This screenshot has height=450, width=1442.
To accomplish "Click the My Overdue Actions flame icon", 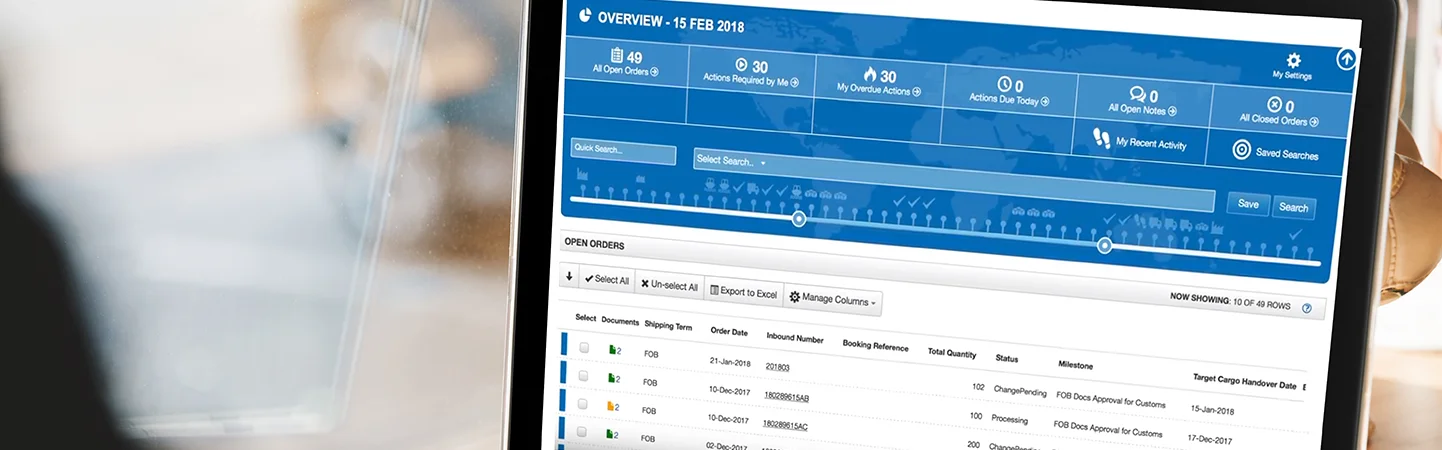I will (x=869, y=74).
